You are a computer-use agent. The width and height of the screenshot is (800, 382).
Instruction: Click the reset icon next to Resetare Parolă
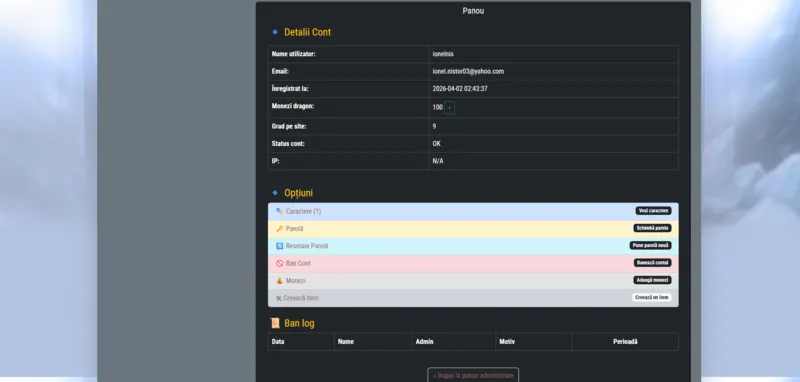[x=279, y=246]
